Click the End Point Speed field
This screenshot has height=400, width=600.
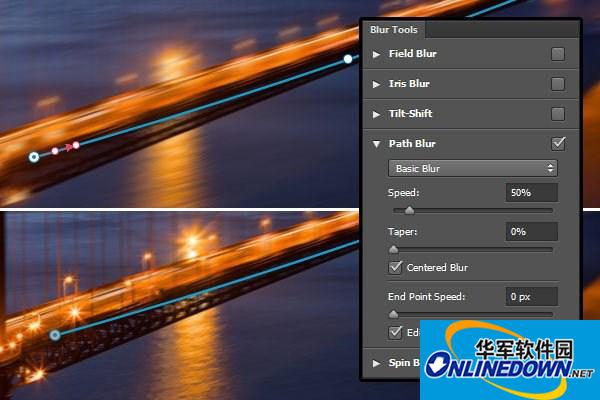[x=532, y=297]
